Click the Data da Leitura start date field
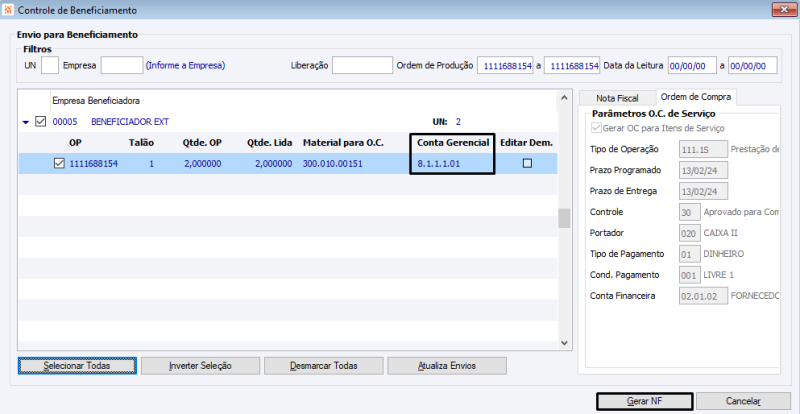 tap(692, 66)
